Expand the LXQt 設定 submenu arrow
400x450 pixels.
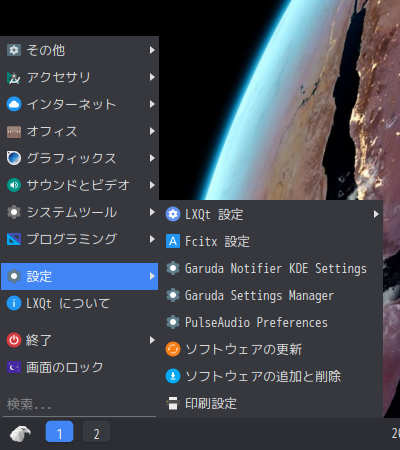coord(376,214)
